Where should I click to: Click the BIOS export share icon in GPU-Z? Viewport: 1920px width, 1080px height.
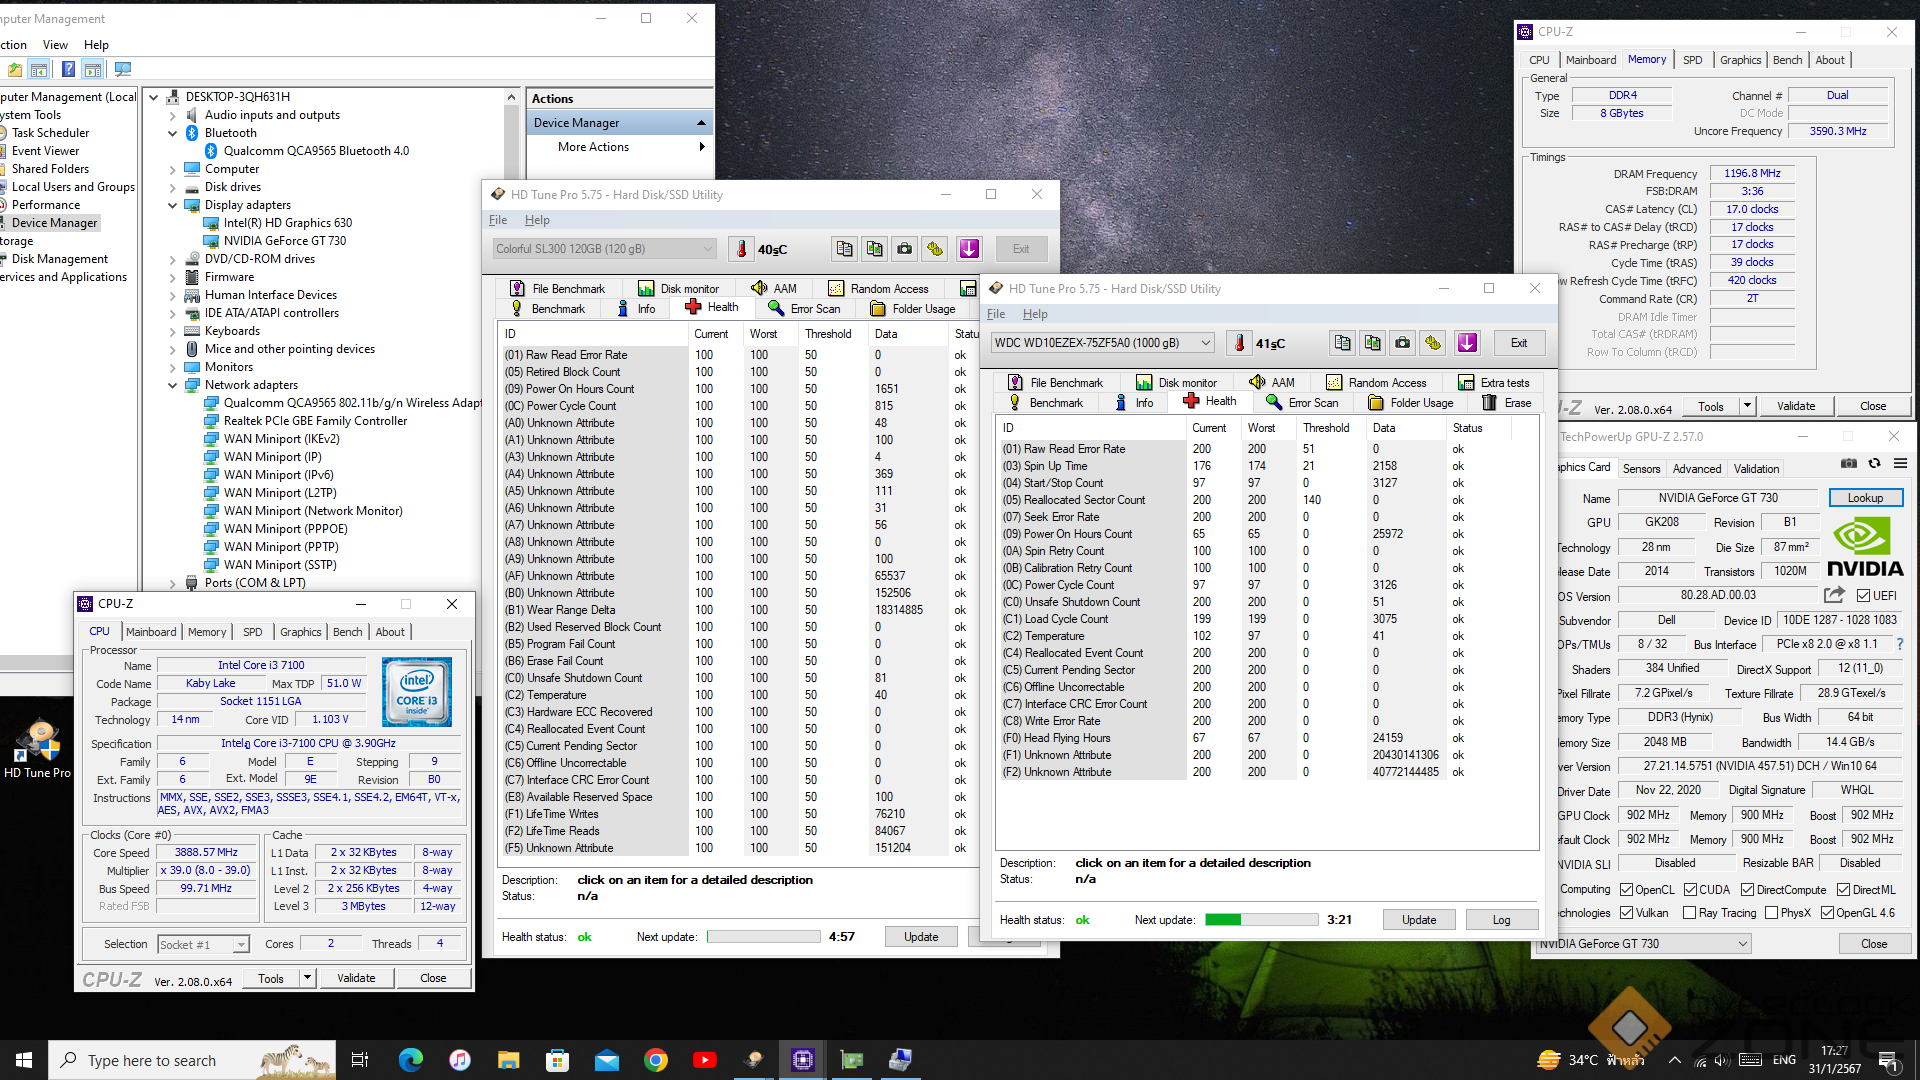tap(1833, 595)
